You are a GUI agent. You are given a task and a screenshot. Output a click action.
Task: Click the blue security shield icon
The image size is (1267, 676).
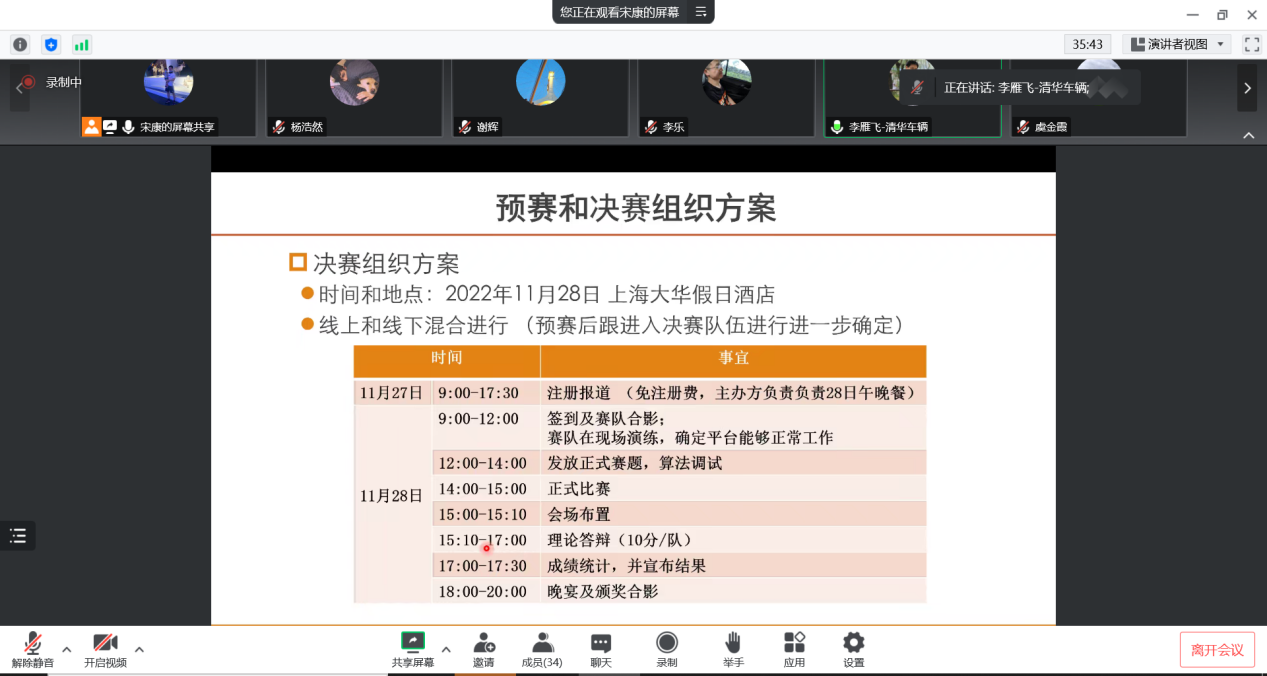click(51, 45)
